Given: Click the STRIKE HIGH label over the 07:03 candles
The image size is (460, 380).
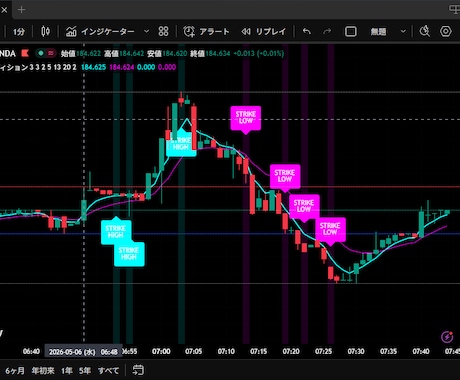Looking at the screenshot, I should pyautogui.click(x=181, y=144).
